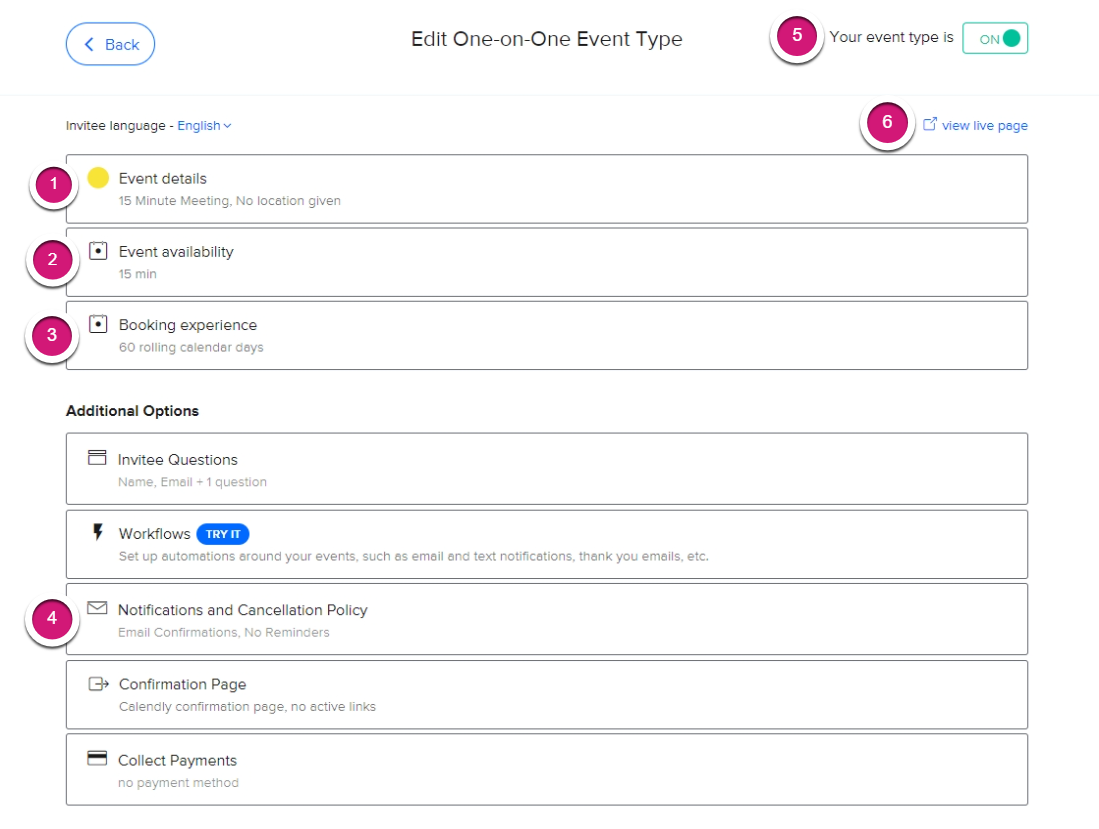Expand the Invitee Questions section
Viewport: 1099px width, 829px height.
pos(547,469)
